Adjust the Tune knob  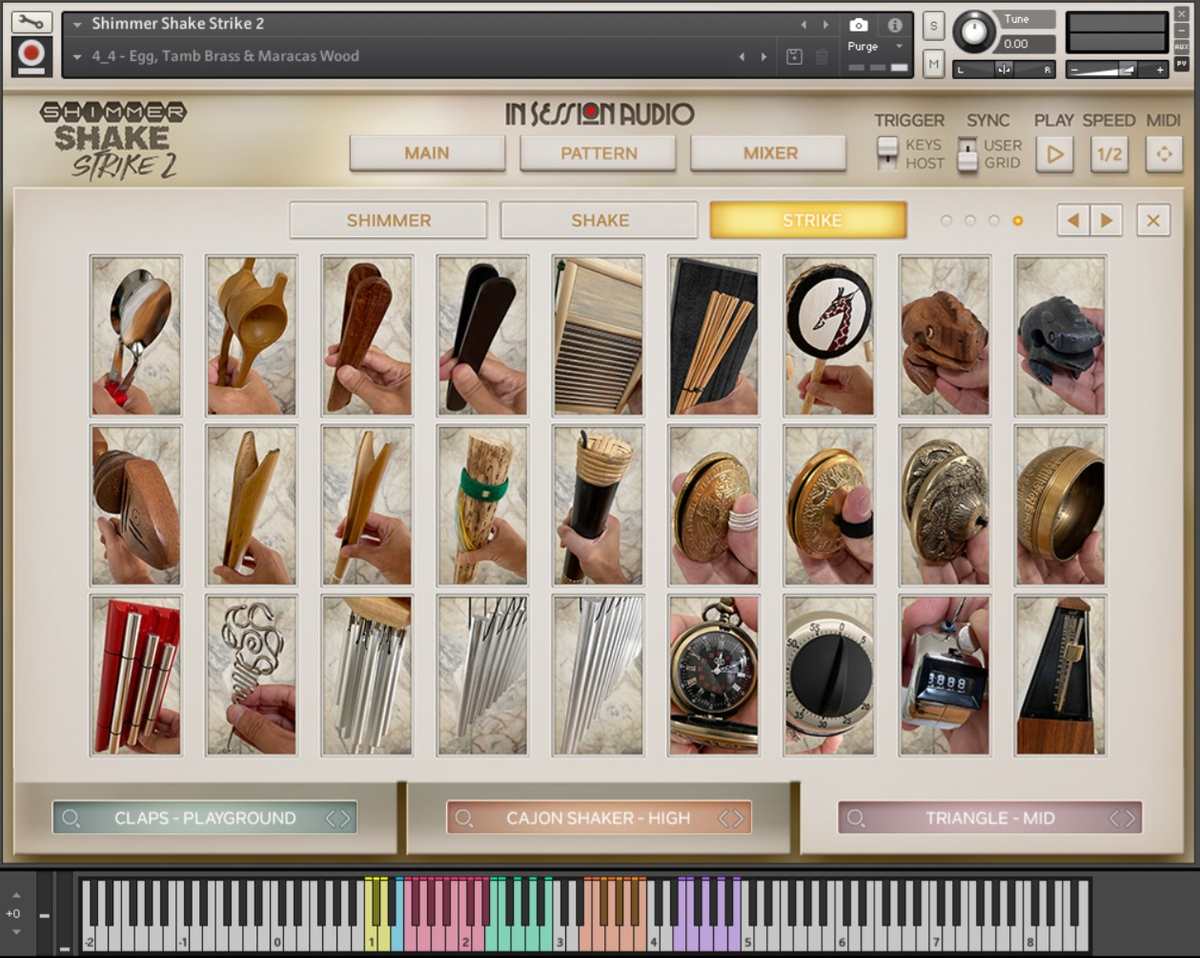[x=973, y=32]
